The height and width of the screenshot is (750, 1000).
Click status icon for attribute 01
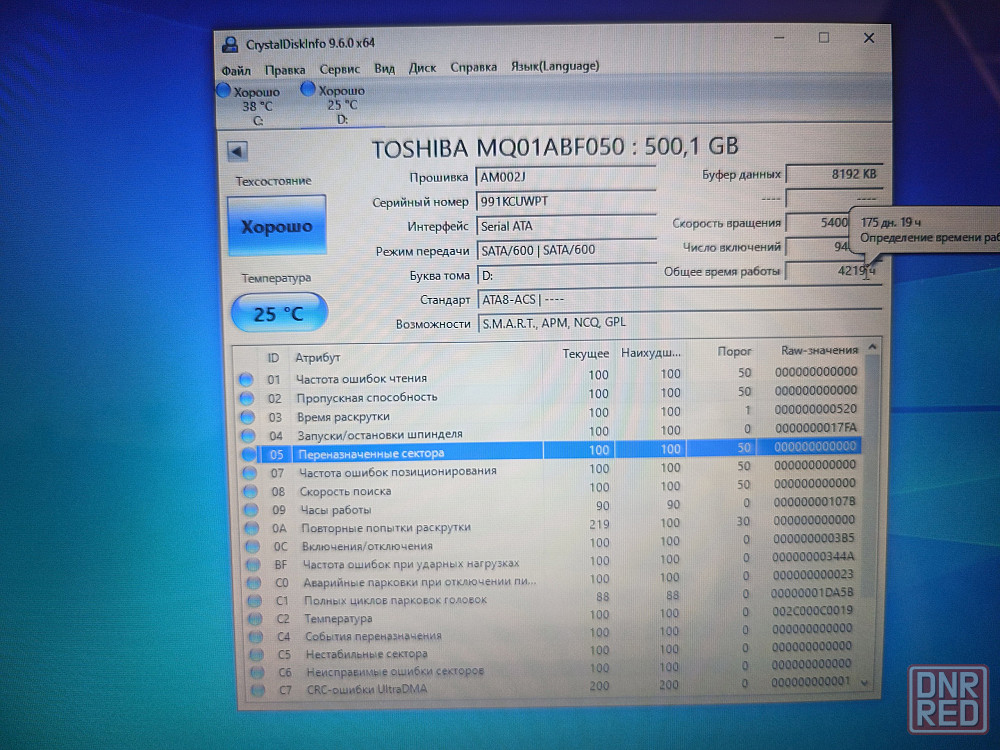point(246,379)
